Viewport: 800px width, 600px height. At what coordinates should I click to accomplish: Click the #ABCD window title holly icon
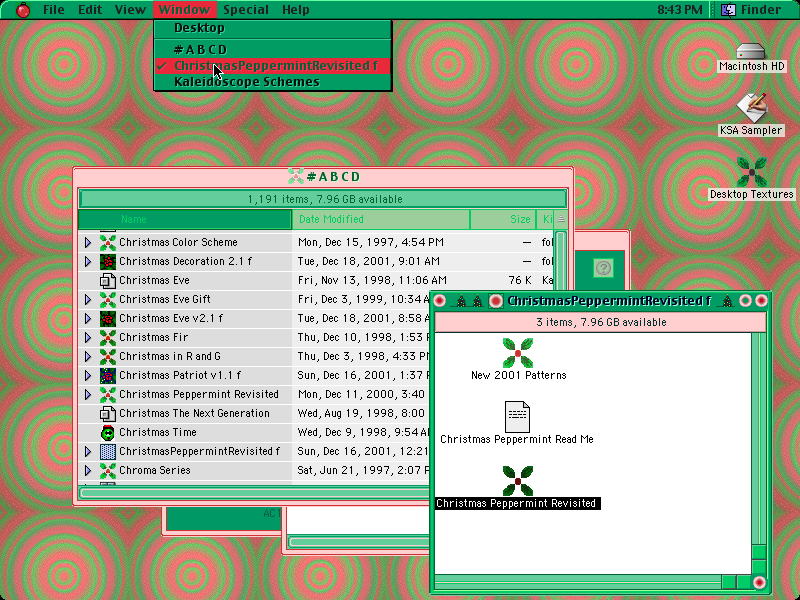click(295, 177)
